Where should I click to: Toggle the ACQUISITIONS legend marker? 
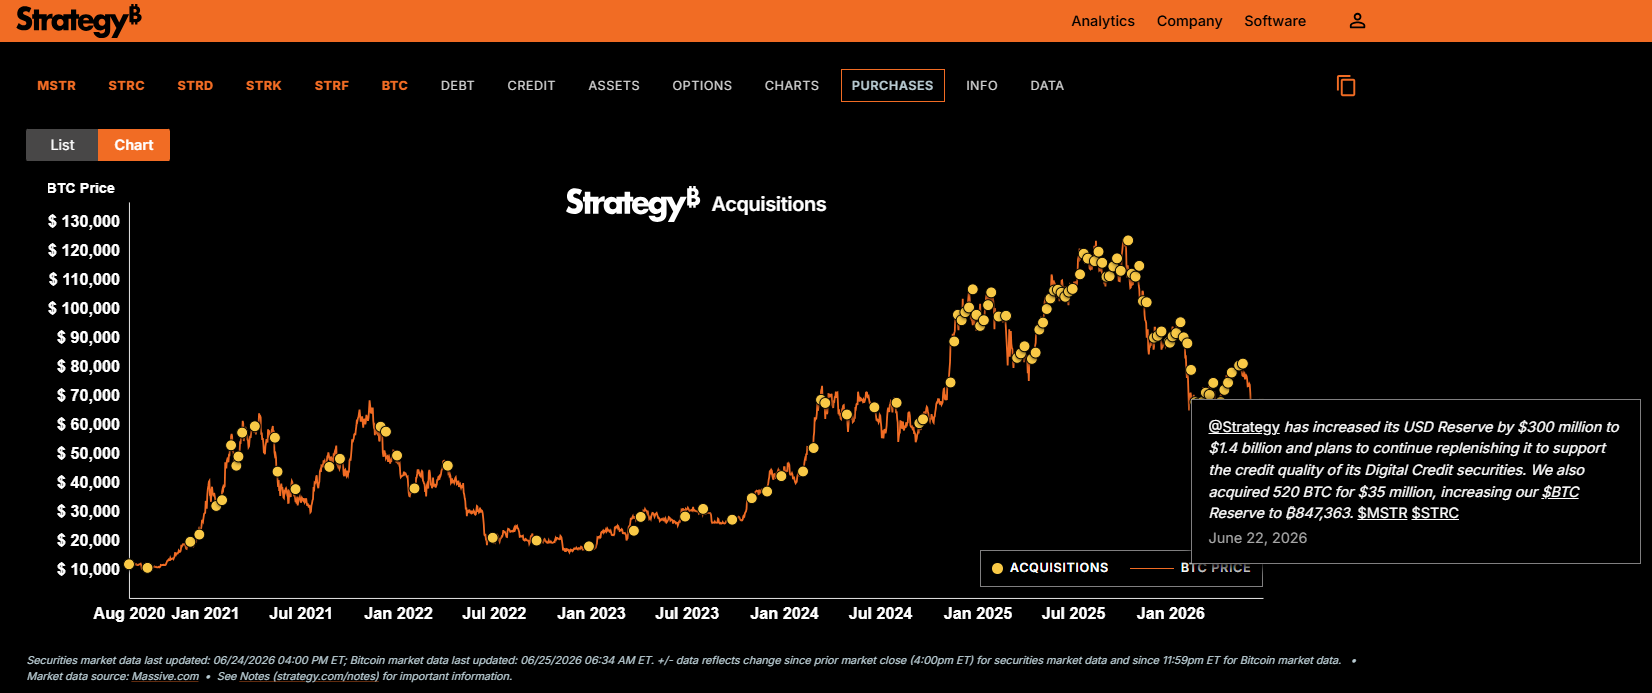997,568
